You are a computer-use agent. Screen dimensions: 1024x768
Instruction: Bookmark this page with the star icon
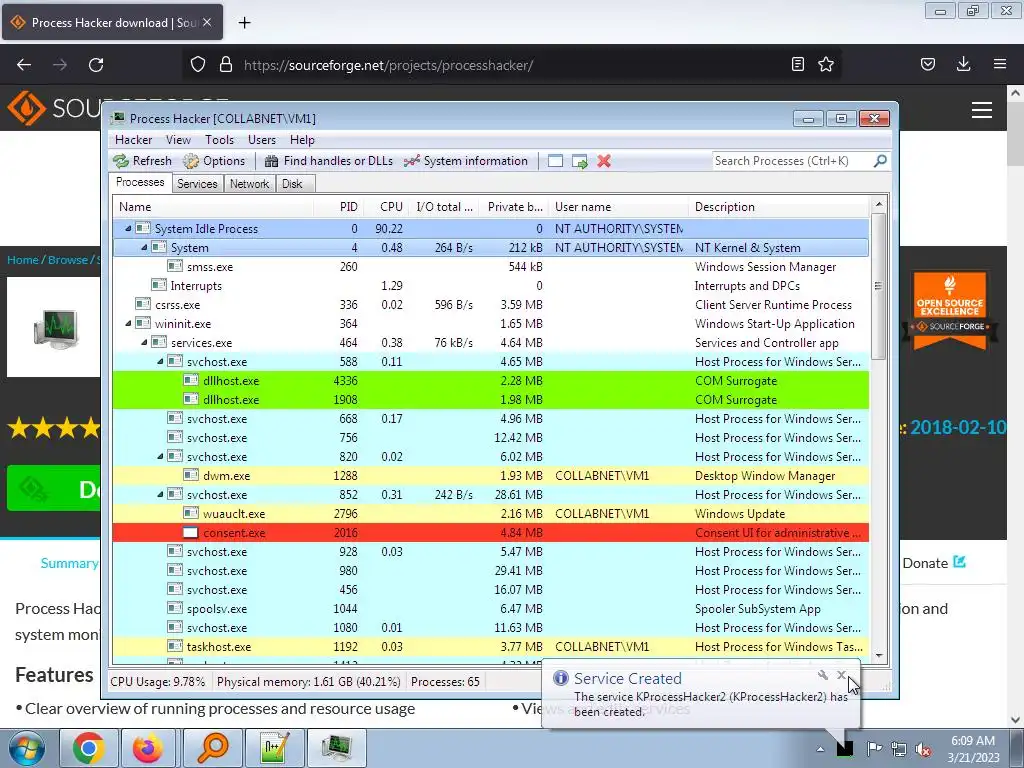826,64
